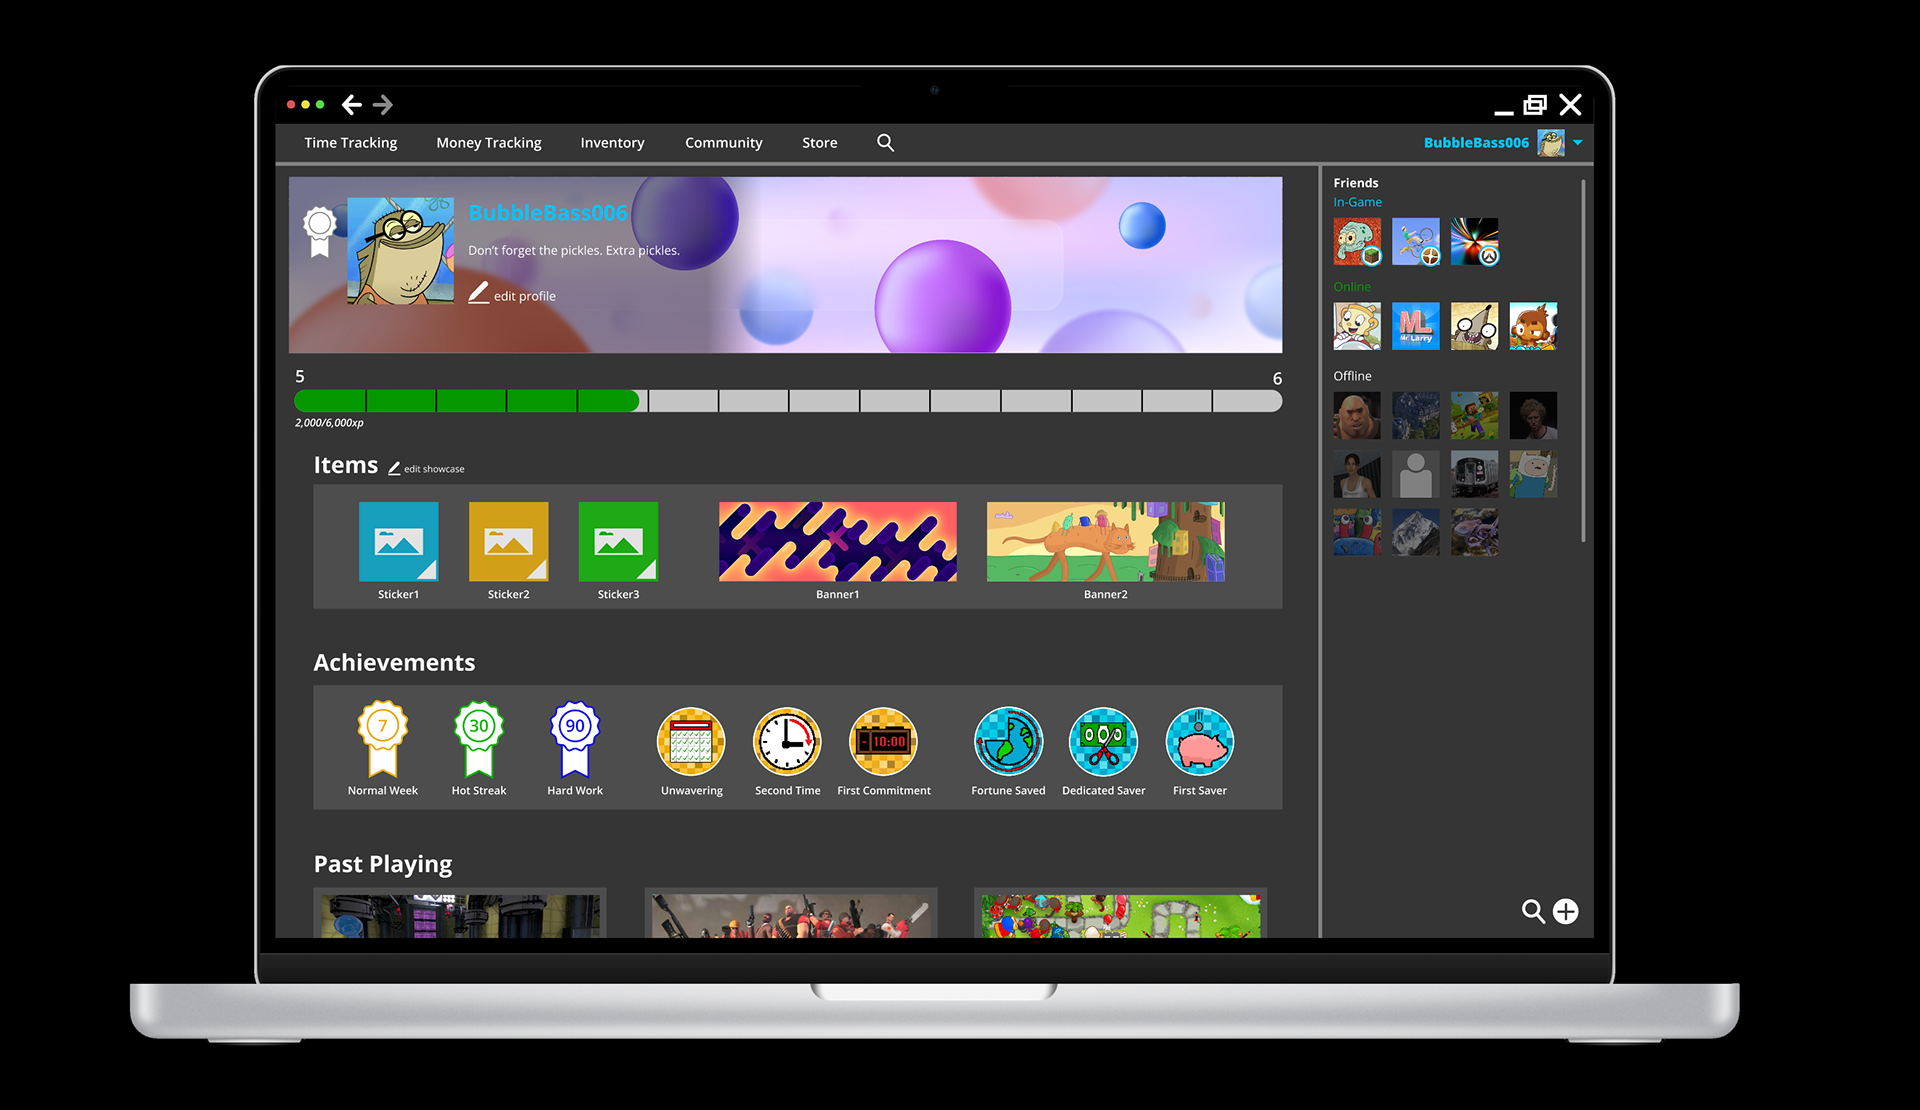The image size is (1920, 1110).
Task: Open the green Sticker3 item
Action: pos(619,542)
